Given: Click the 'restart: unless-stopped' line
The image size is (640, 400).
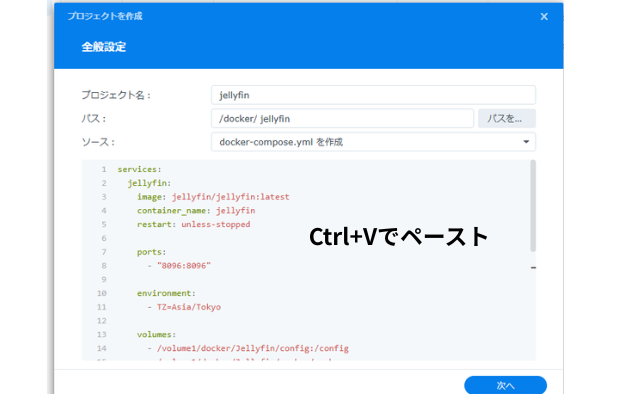Looking at the screenshot, I should click(193, 224).
